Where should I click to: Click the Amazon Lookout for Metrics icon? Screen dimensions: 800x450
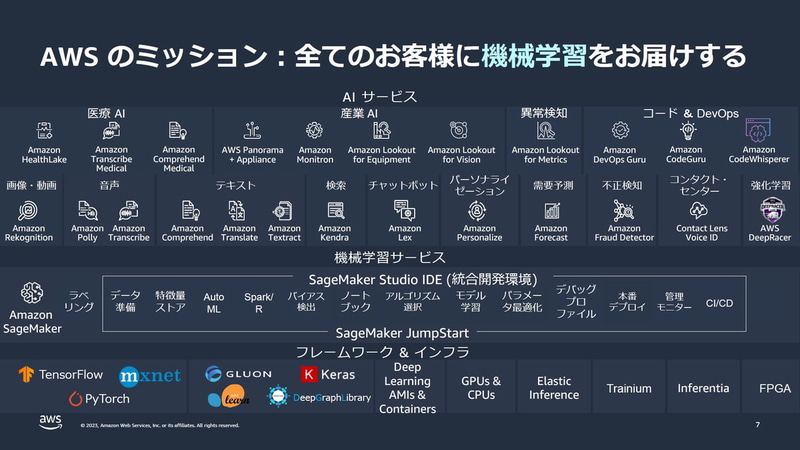pos(545,131)
